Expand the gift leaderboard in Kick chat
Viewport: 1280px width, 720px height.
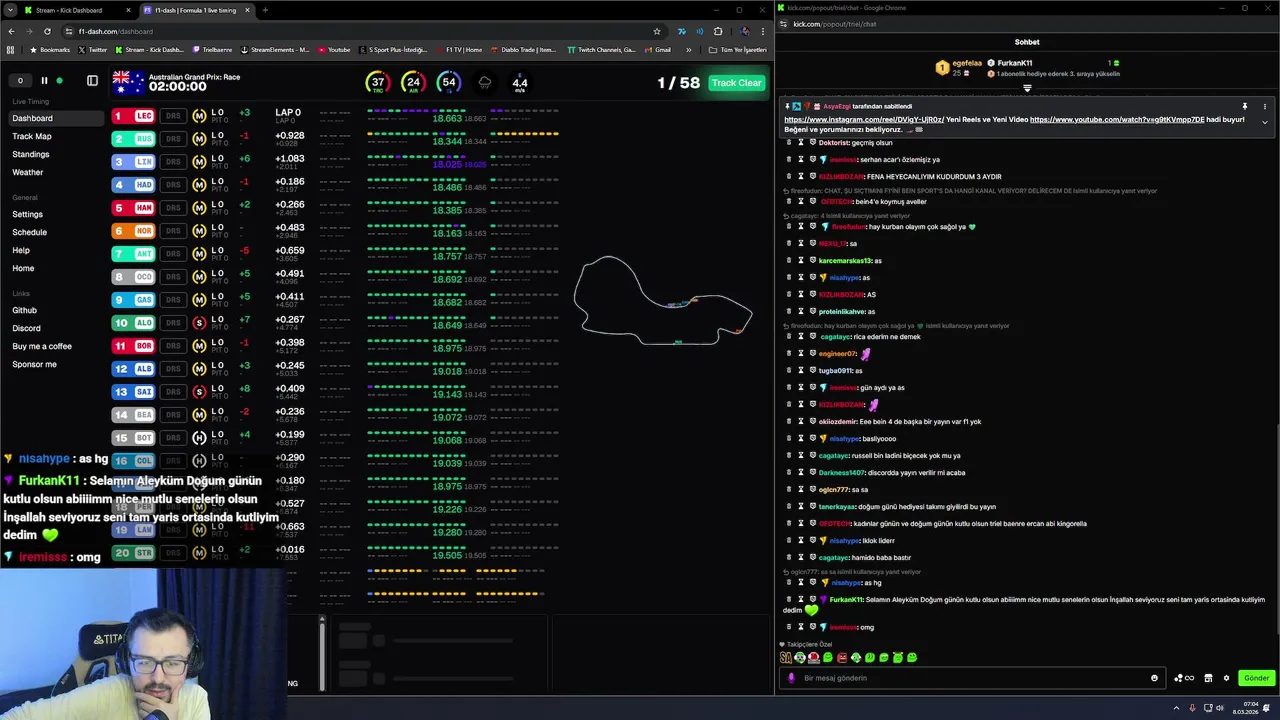[1027, 88]
